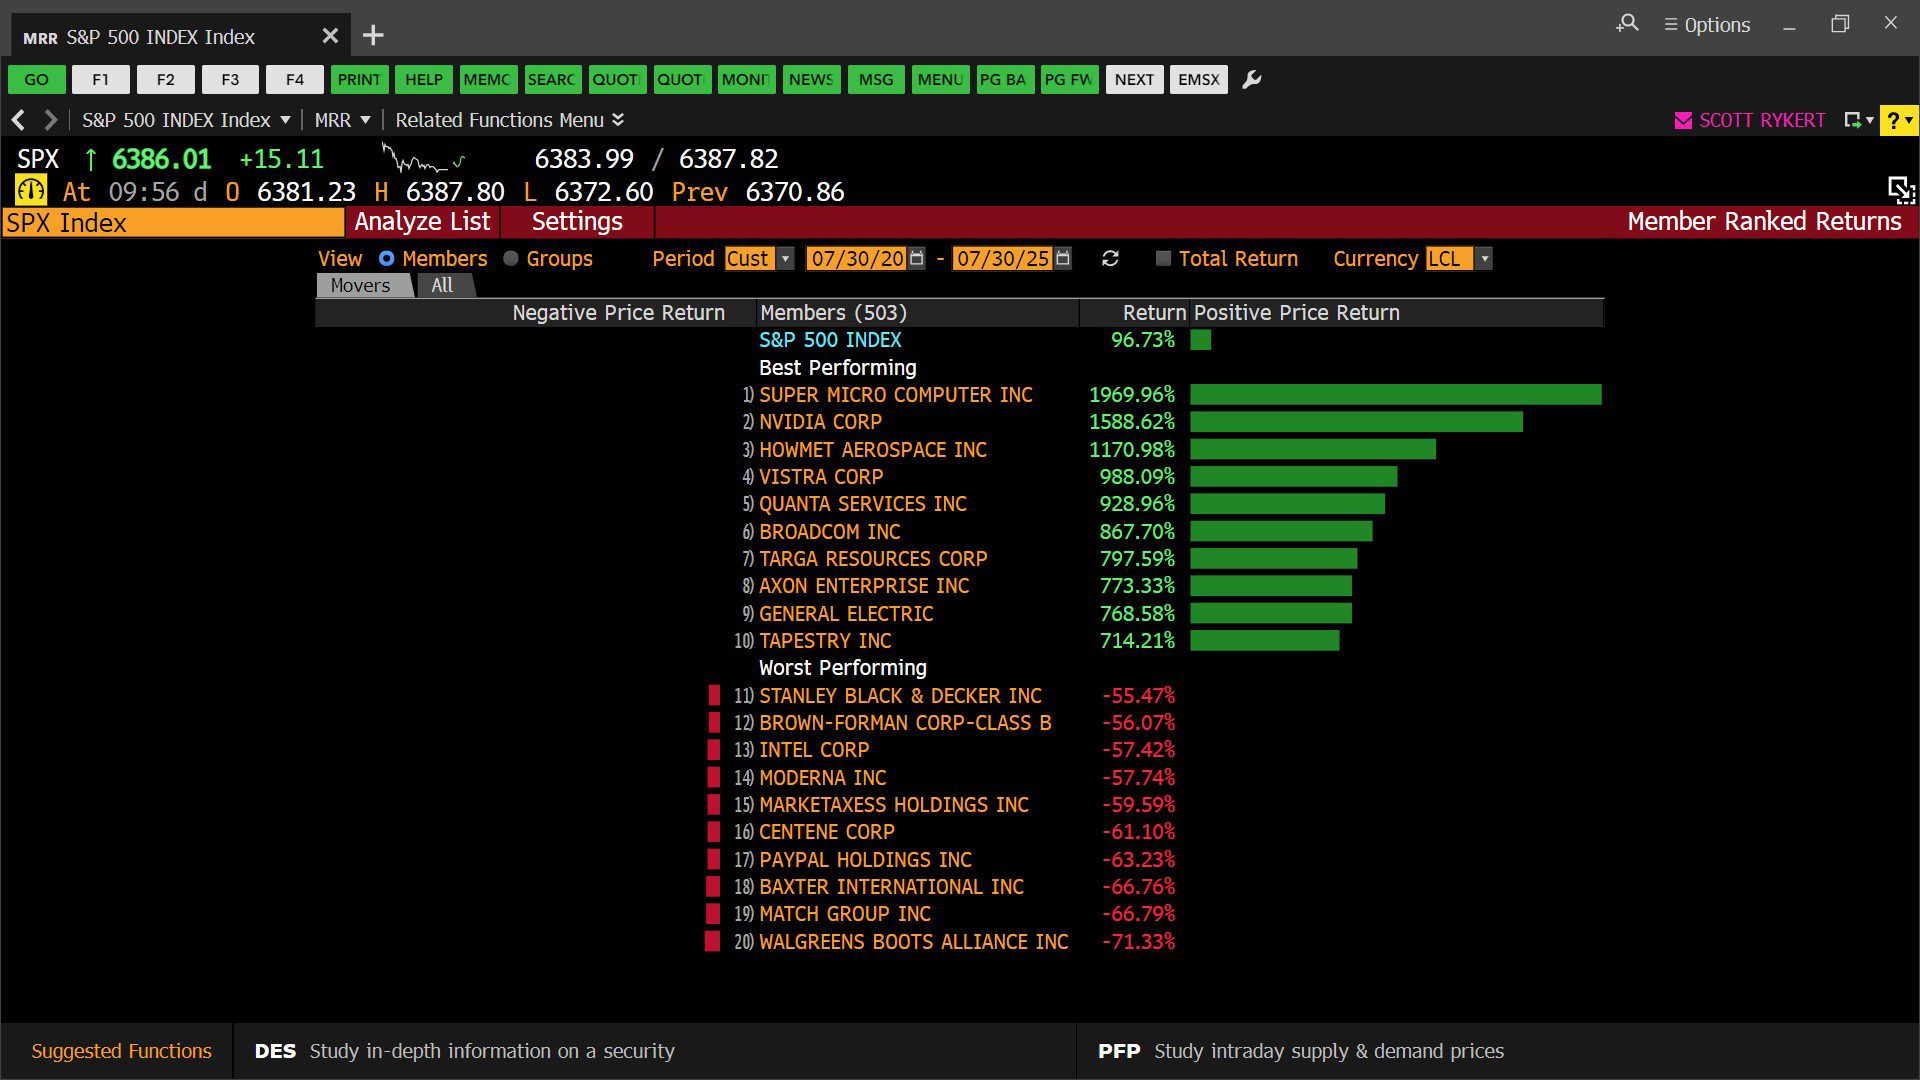Open the search icon in the title bar

tap(1627, 23)
